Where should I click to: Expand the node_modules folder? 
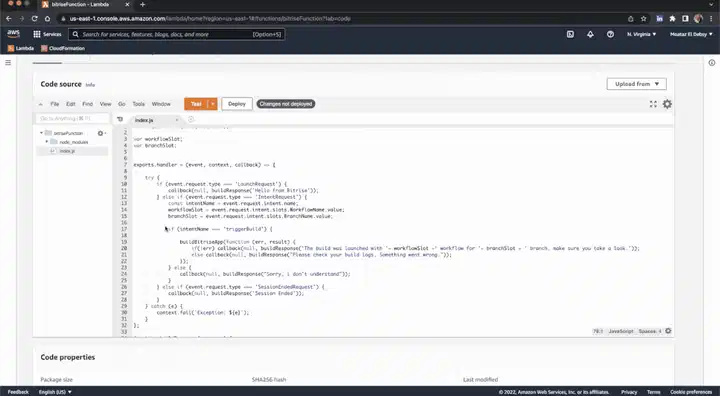tap(47, 142)
